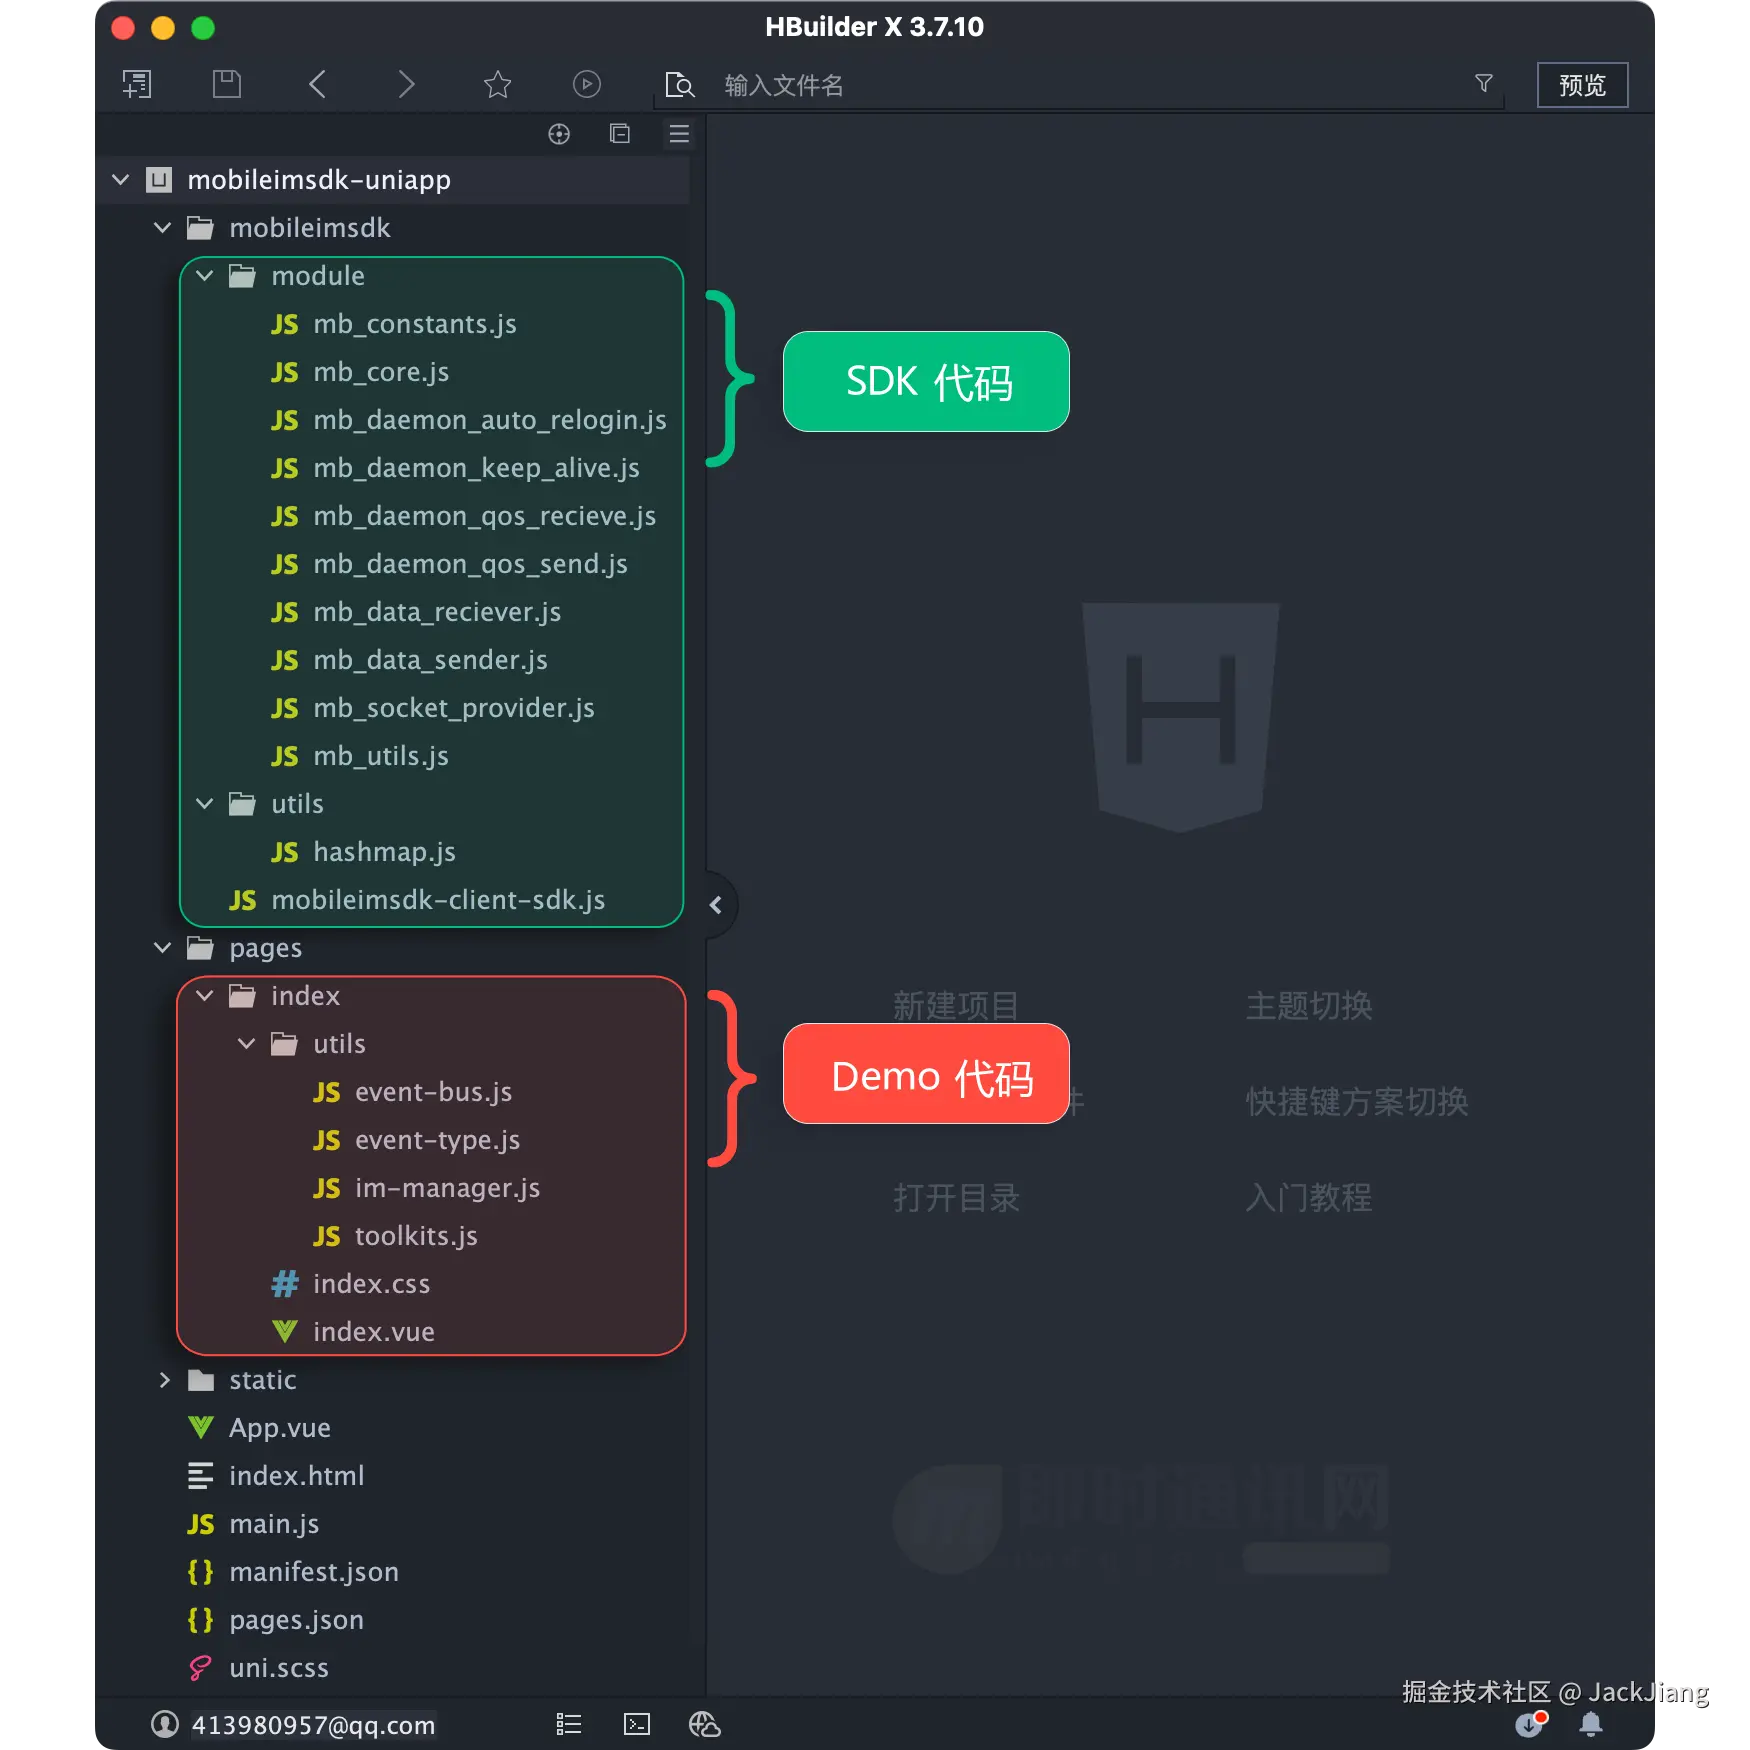Click the outline icon in the status bar
Viewport: 1750px width, 1750px height.
point(568,1724)
